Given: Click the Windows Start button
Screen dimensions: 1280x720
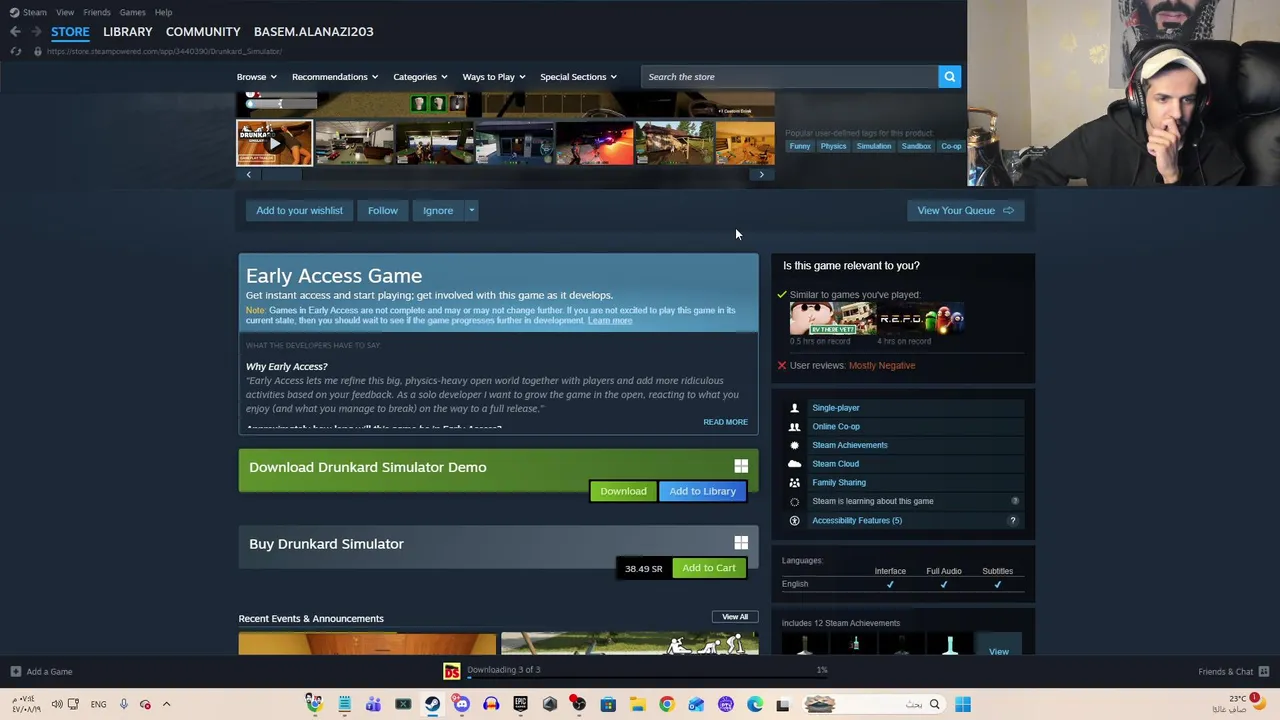Looking at the screenshot, I should 962,705.
